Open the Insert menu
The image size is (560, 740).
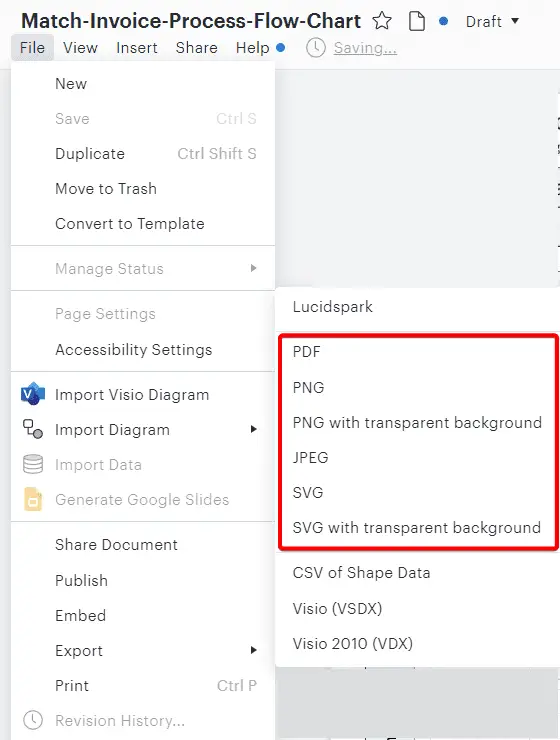pyautogui.click(x=137, y=48)
